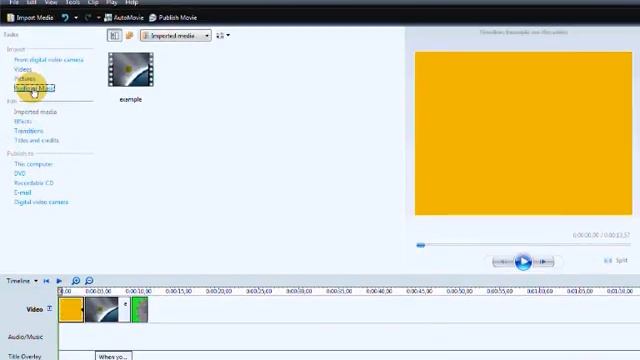Open the Play menu
Screen dimensions: 640x360
(111, 2)
